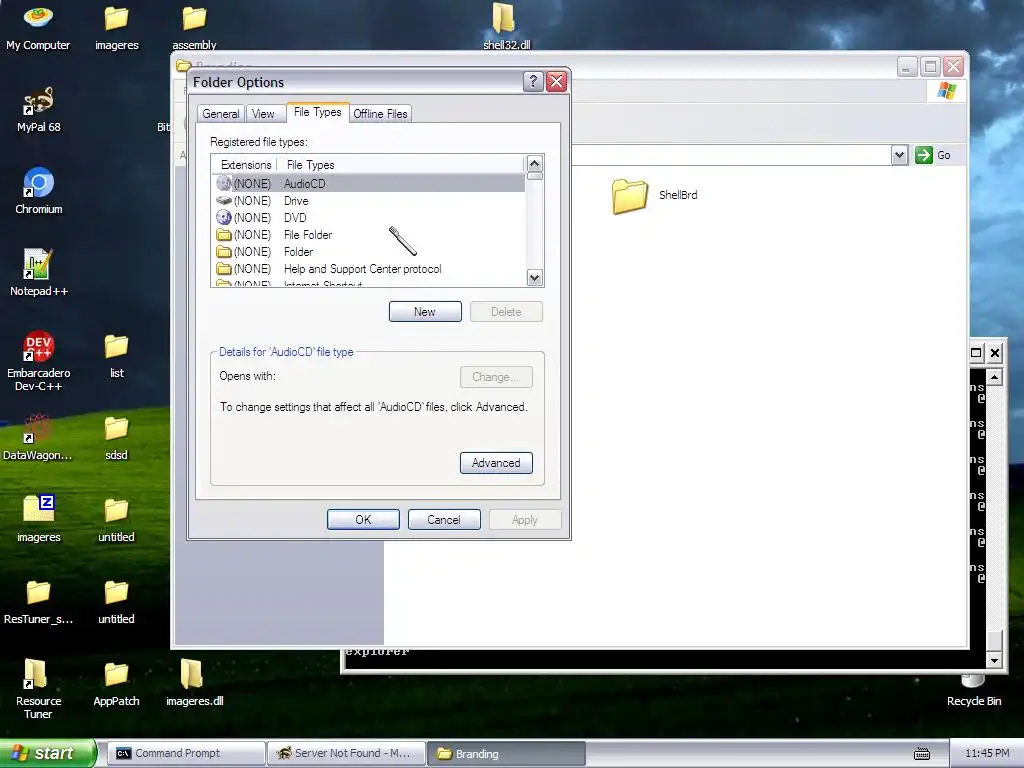This screenshot has height=768, width=1024.
Task: Click the Delete button
Action: (x=506, y=312)
